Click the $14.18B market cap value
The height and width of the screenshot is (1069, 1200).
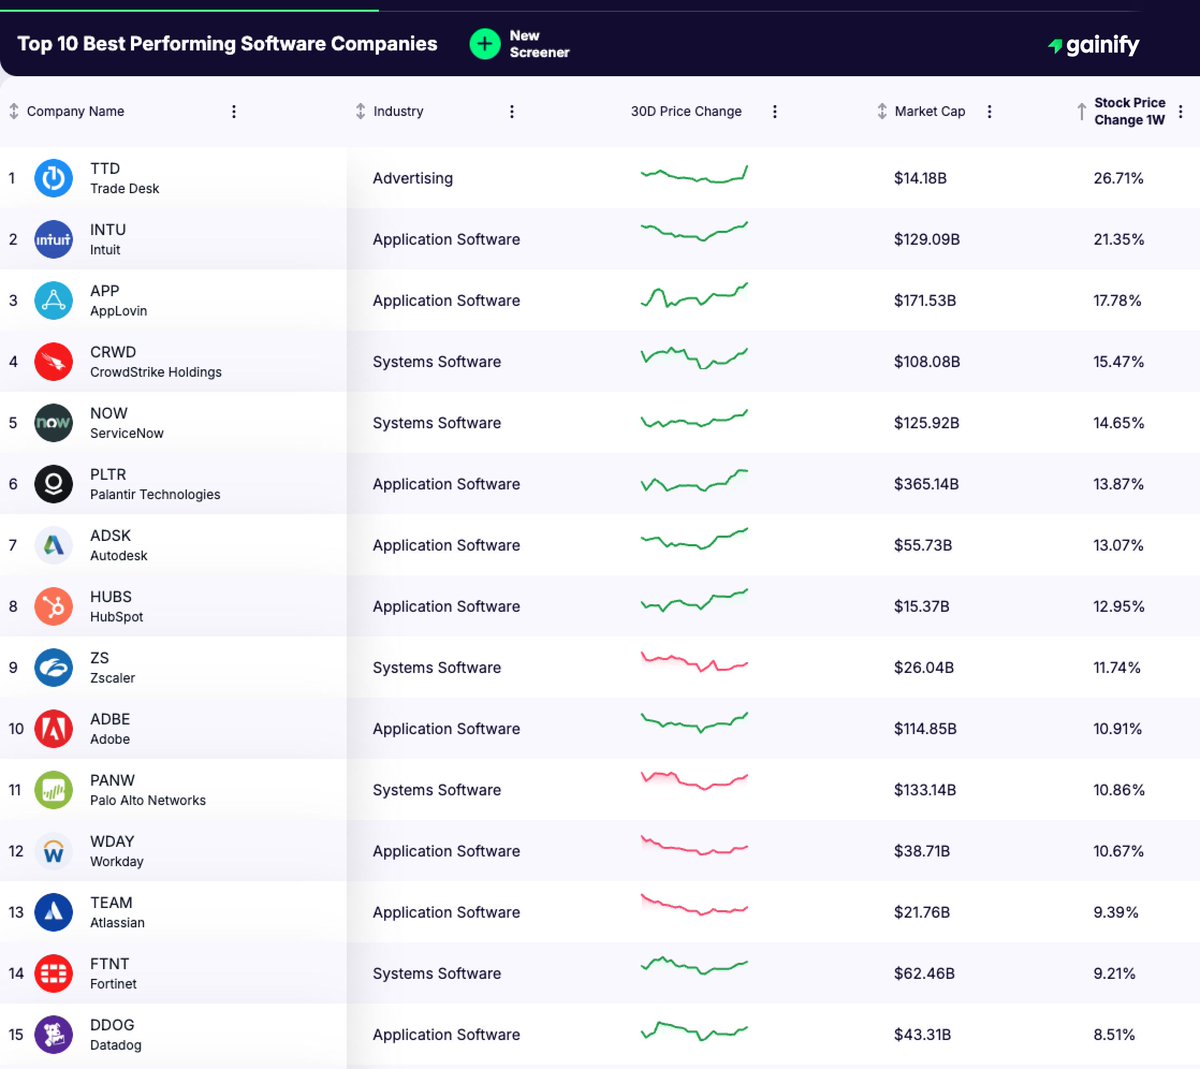(x=920, y=178)
